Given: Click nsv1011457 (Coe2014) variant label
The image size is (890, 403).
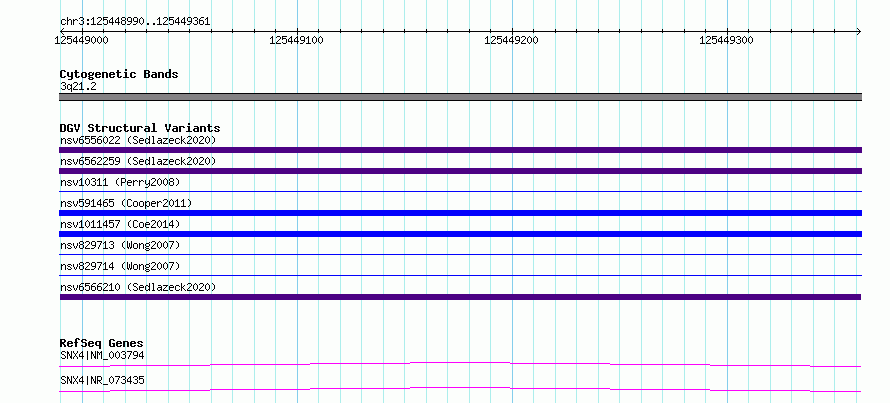Looking at the screenshot, I should (x=120, y=224).
